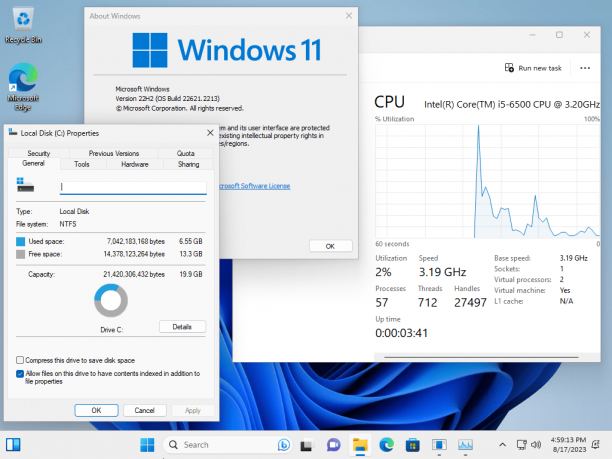The height and width of the screenshot is (459, 612).
Task: Click the Windows logo in About Windows
Action: 150,50
